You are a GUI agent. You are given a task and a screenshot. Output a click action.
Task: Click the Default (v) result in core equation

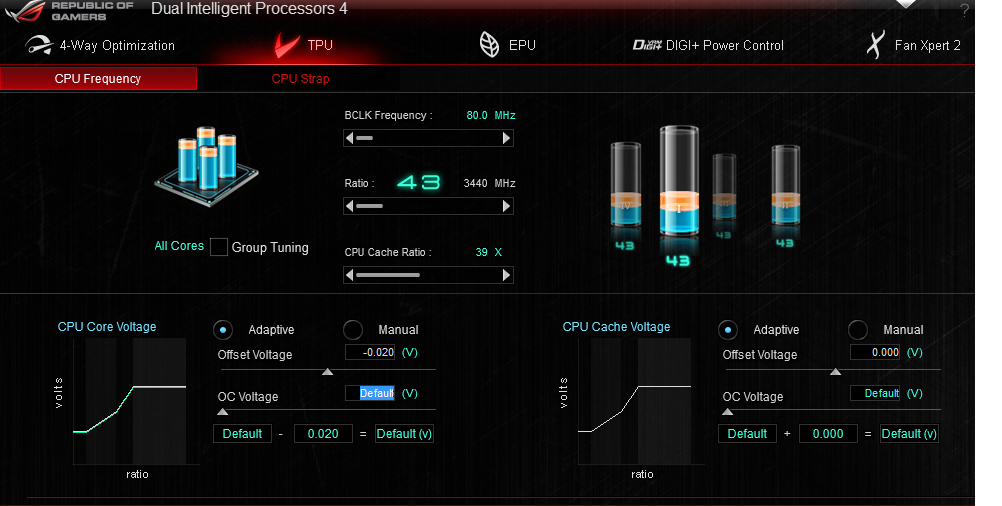(404, 434)
